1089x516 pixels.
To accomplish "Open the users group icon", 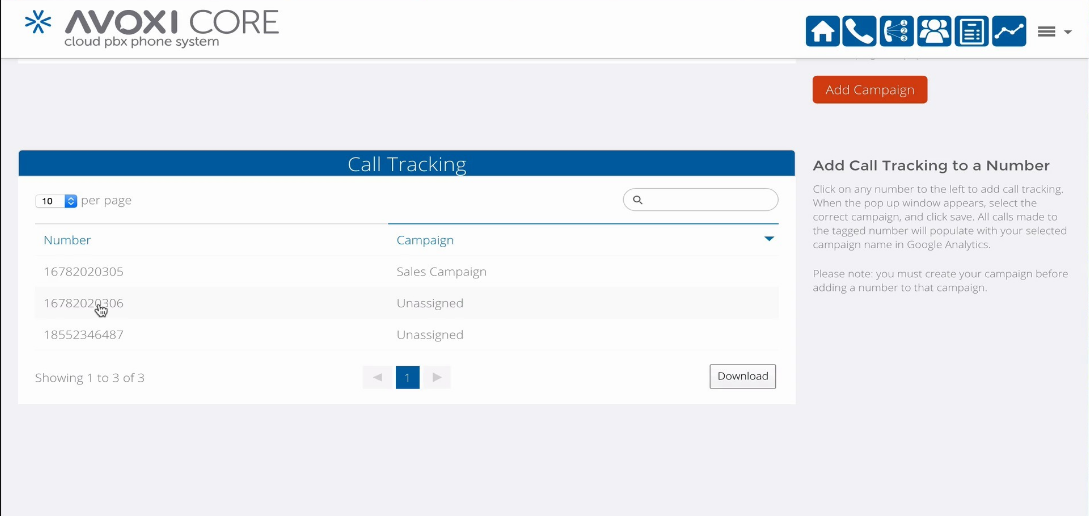I will [934, 31].
